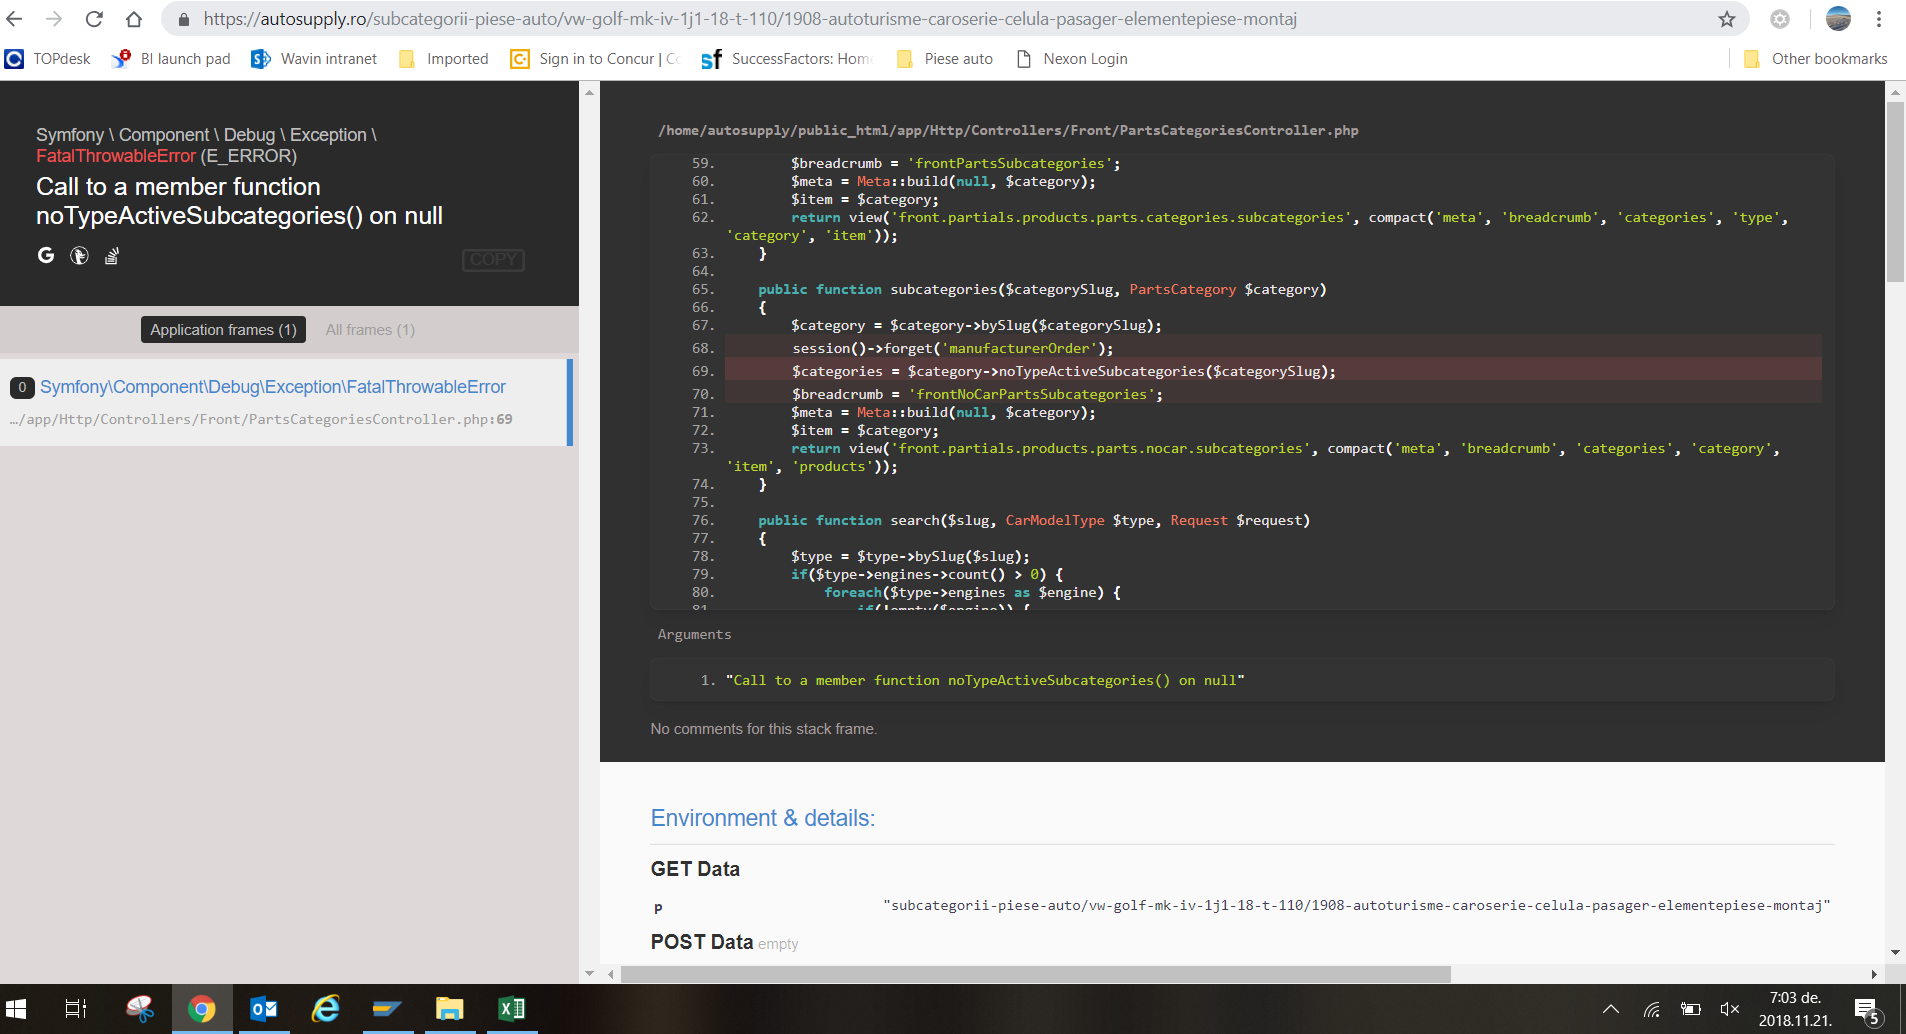The width and height of the screenshot is (1906, 1034).
Task: Click the Environment & details heading
Action: (763, 818)
